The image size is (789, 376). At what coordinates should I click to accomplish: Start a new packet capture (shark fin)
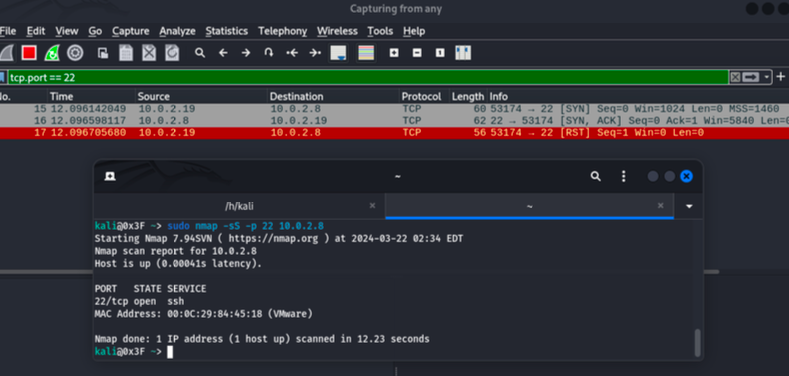pos(6,53)
